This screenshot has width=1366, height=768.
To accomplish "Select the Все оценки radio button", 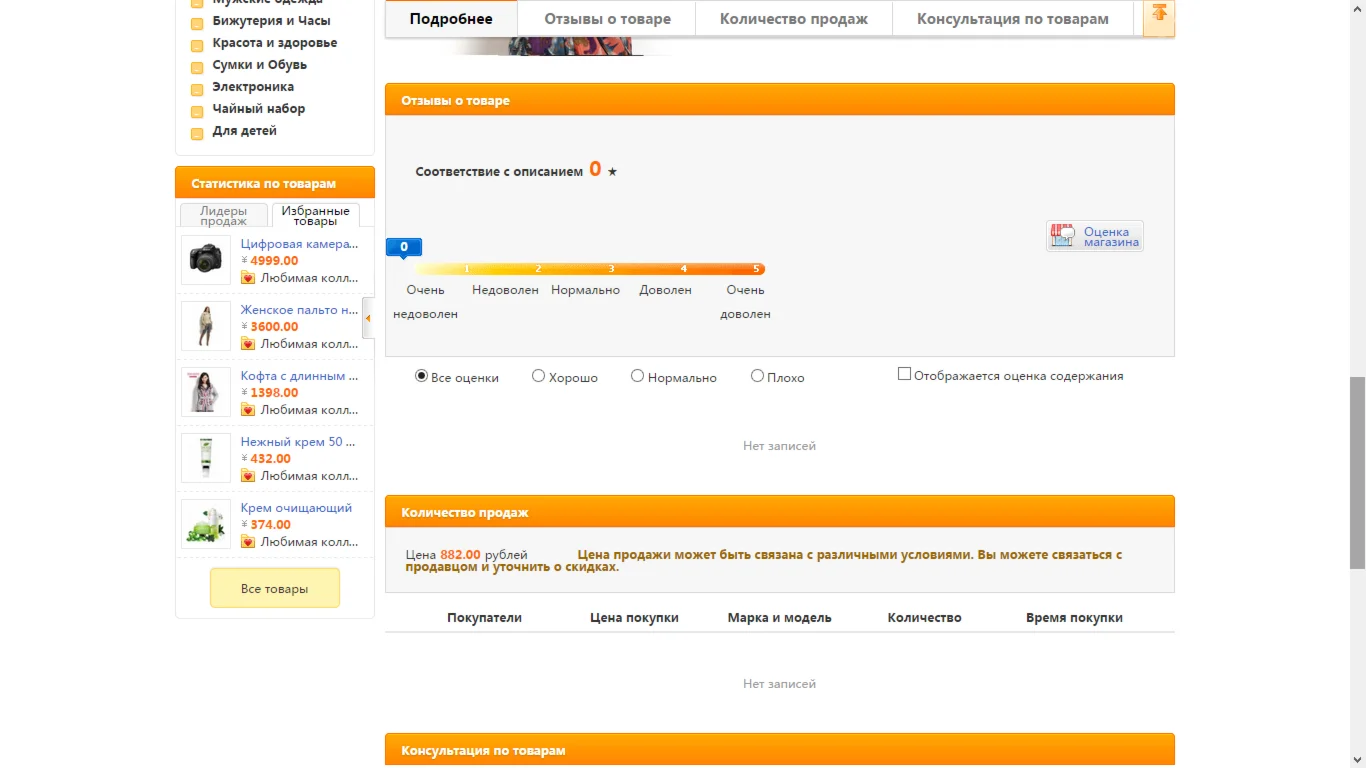I will click(421, 376).
